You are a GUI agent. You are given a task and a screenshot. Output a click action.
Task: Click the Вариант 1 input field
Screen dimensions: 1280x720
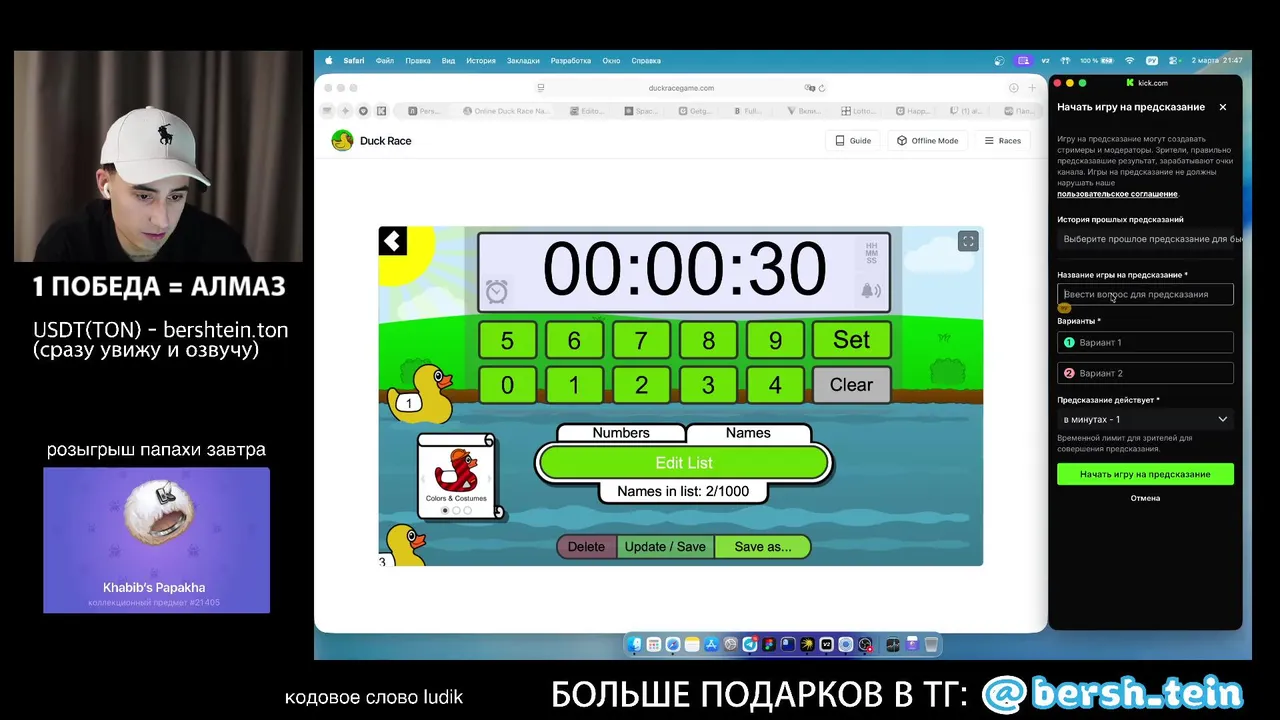coord(1145,342)
